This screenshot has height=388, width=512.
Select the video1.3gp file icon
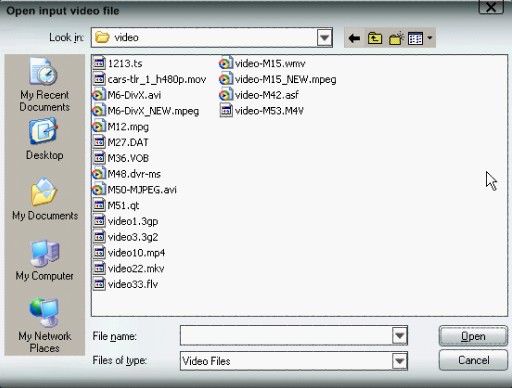(99, 221)
